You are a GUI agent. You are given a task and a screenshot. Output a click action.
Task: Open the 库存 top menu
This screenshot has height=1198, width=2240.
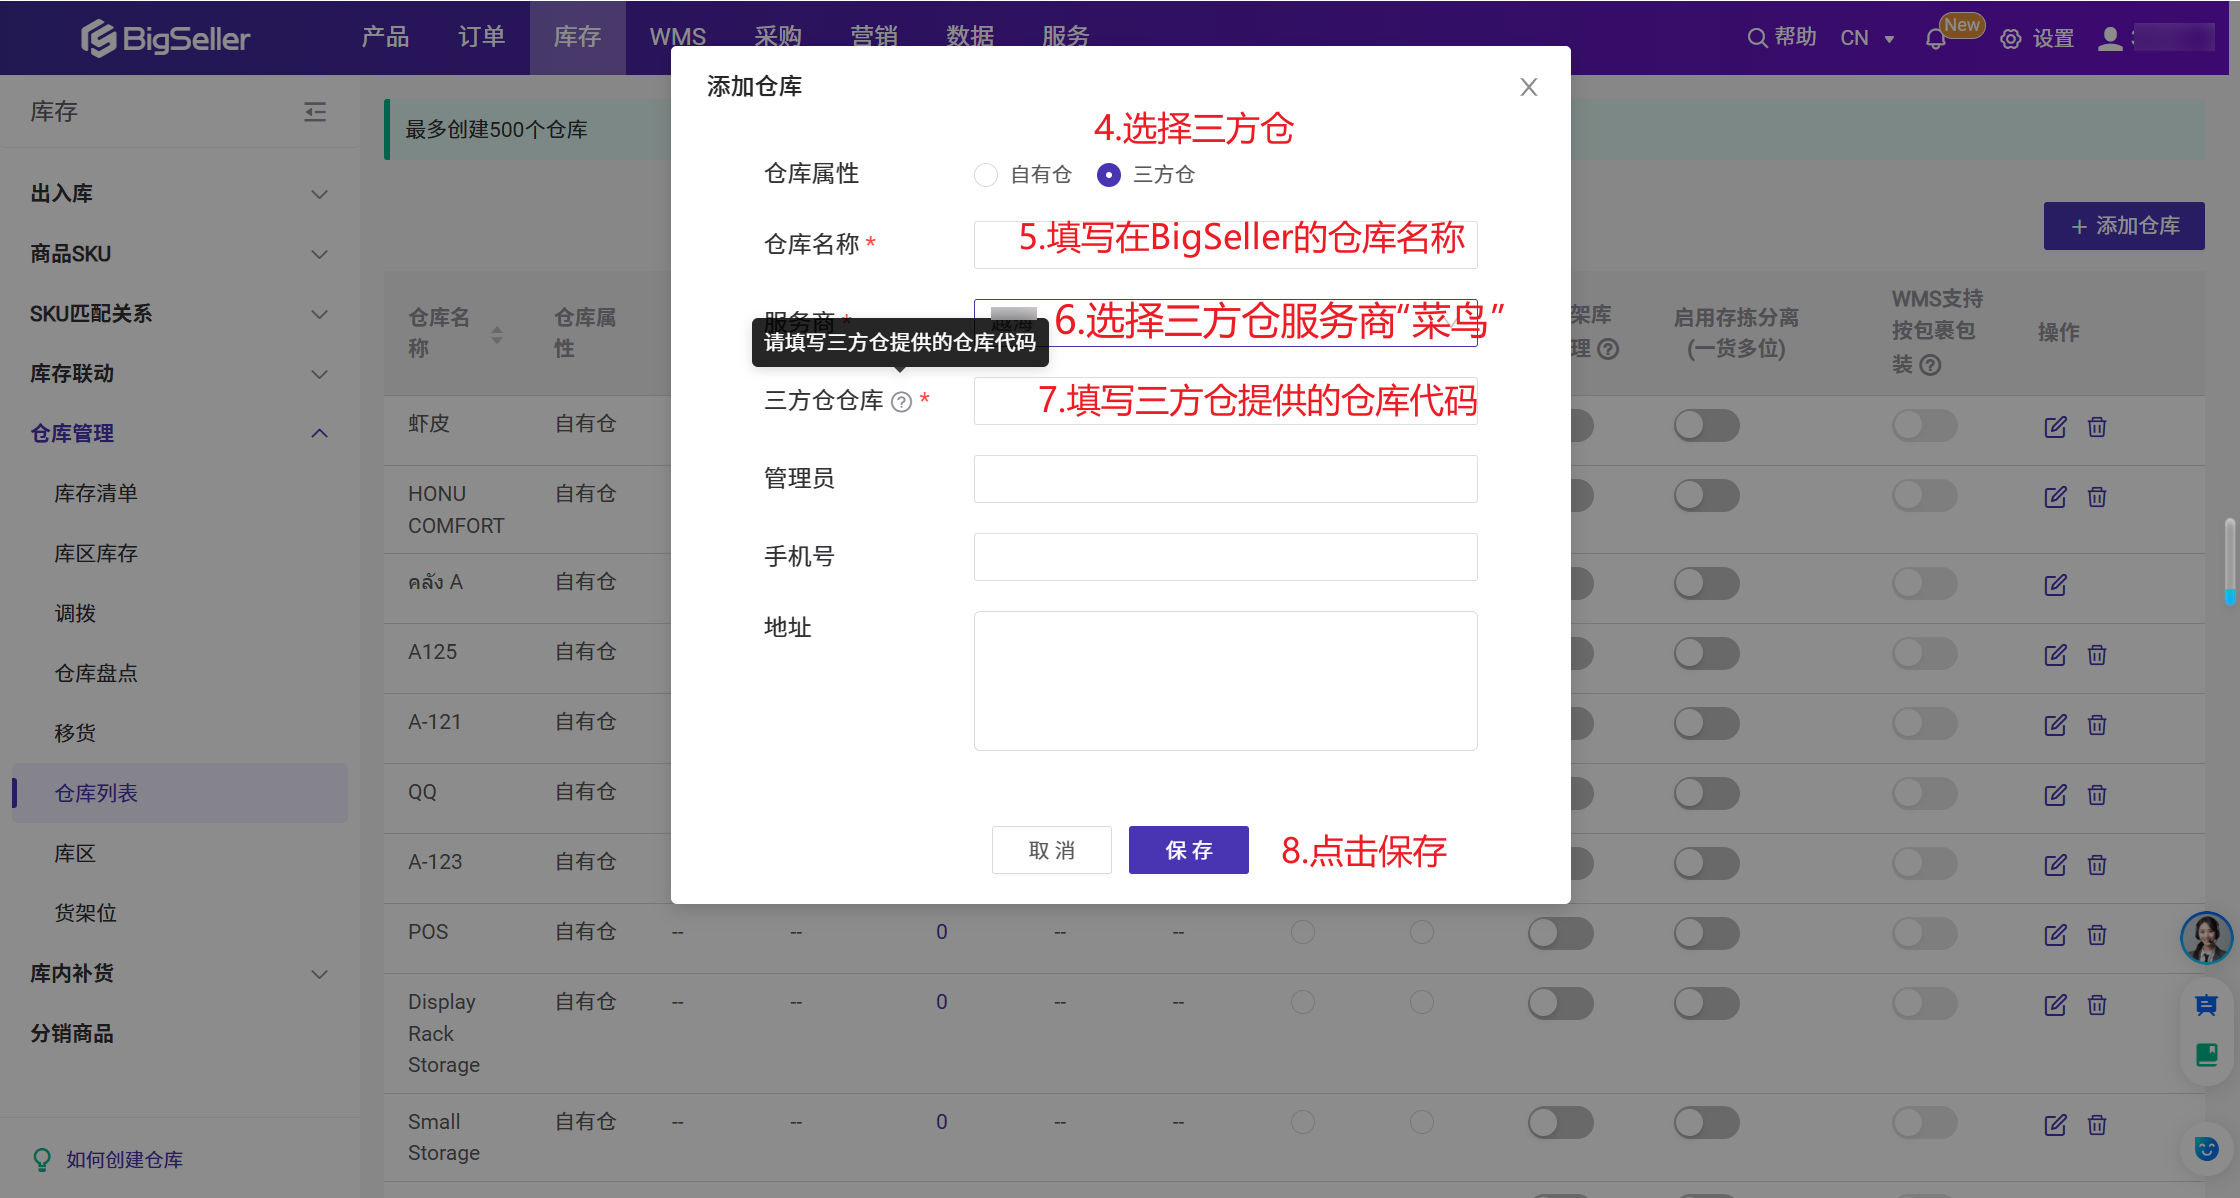(x=577, y=37)
